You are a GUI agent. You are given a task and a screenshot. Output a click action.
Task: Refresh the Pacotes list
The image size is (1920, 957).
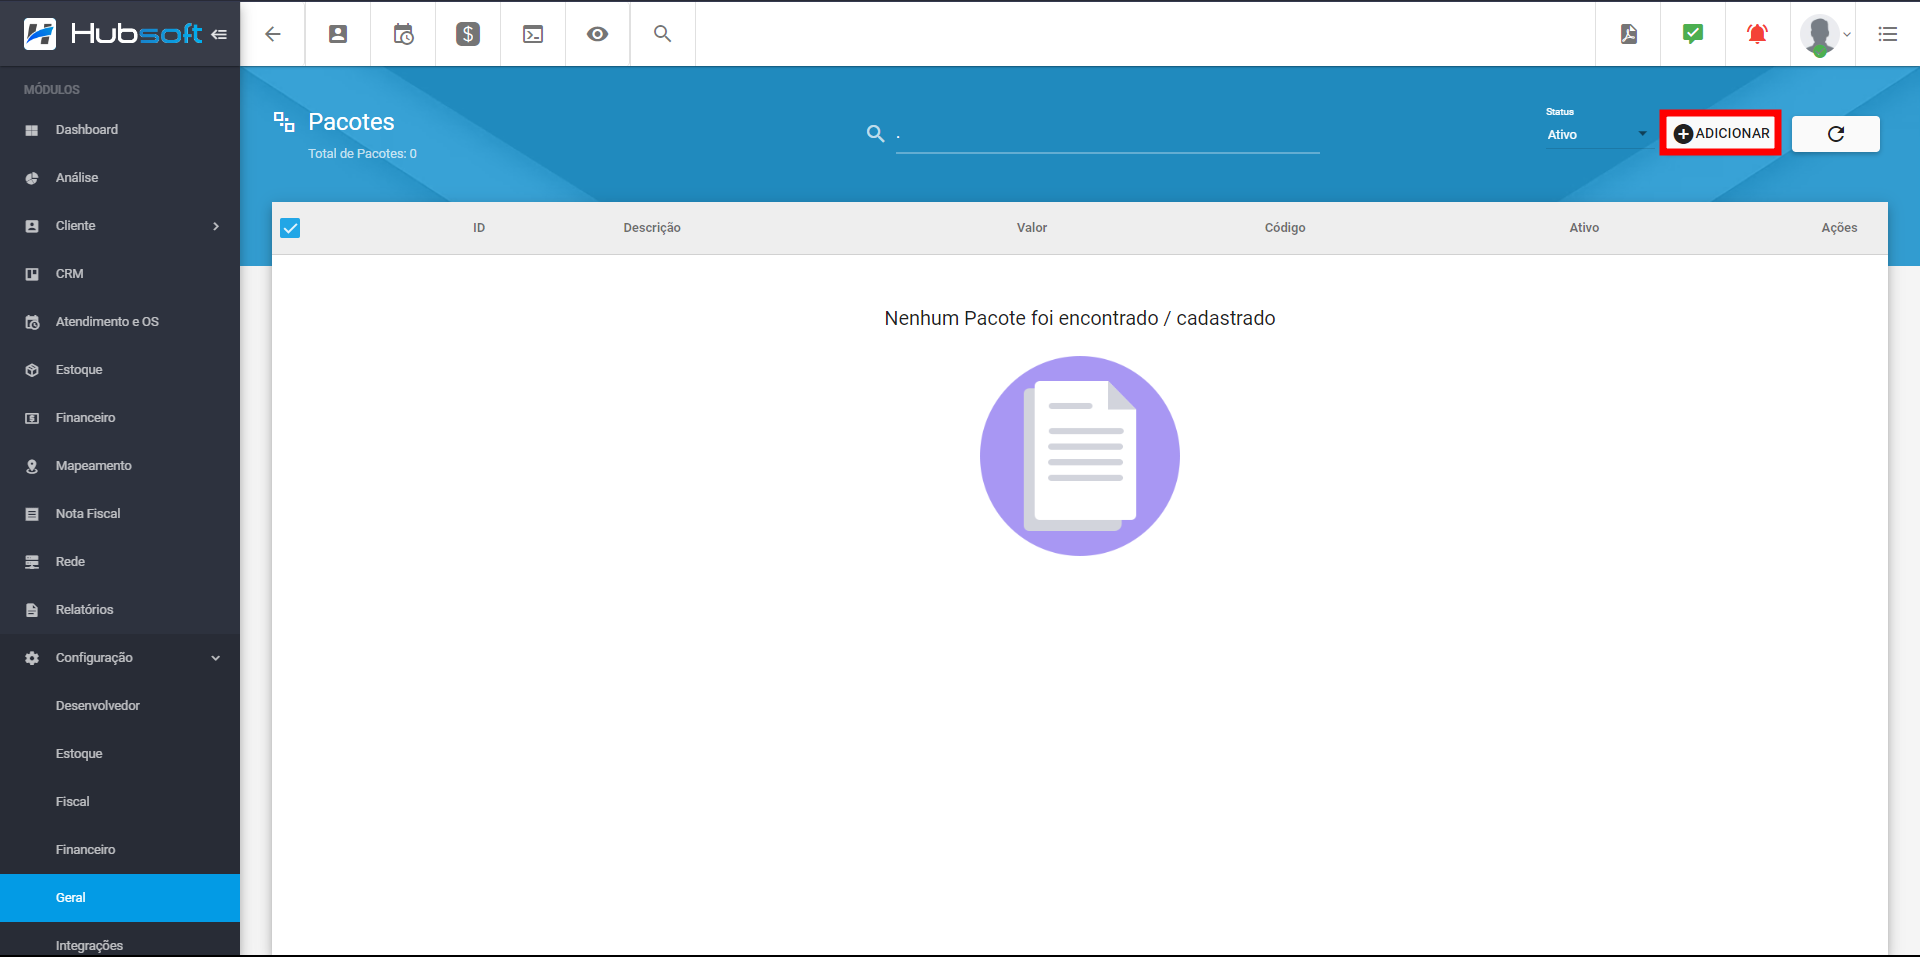1836,134
